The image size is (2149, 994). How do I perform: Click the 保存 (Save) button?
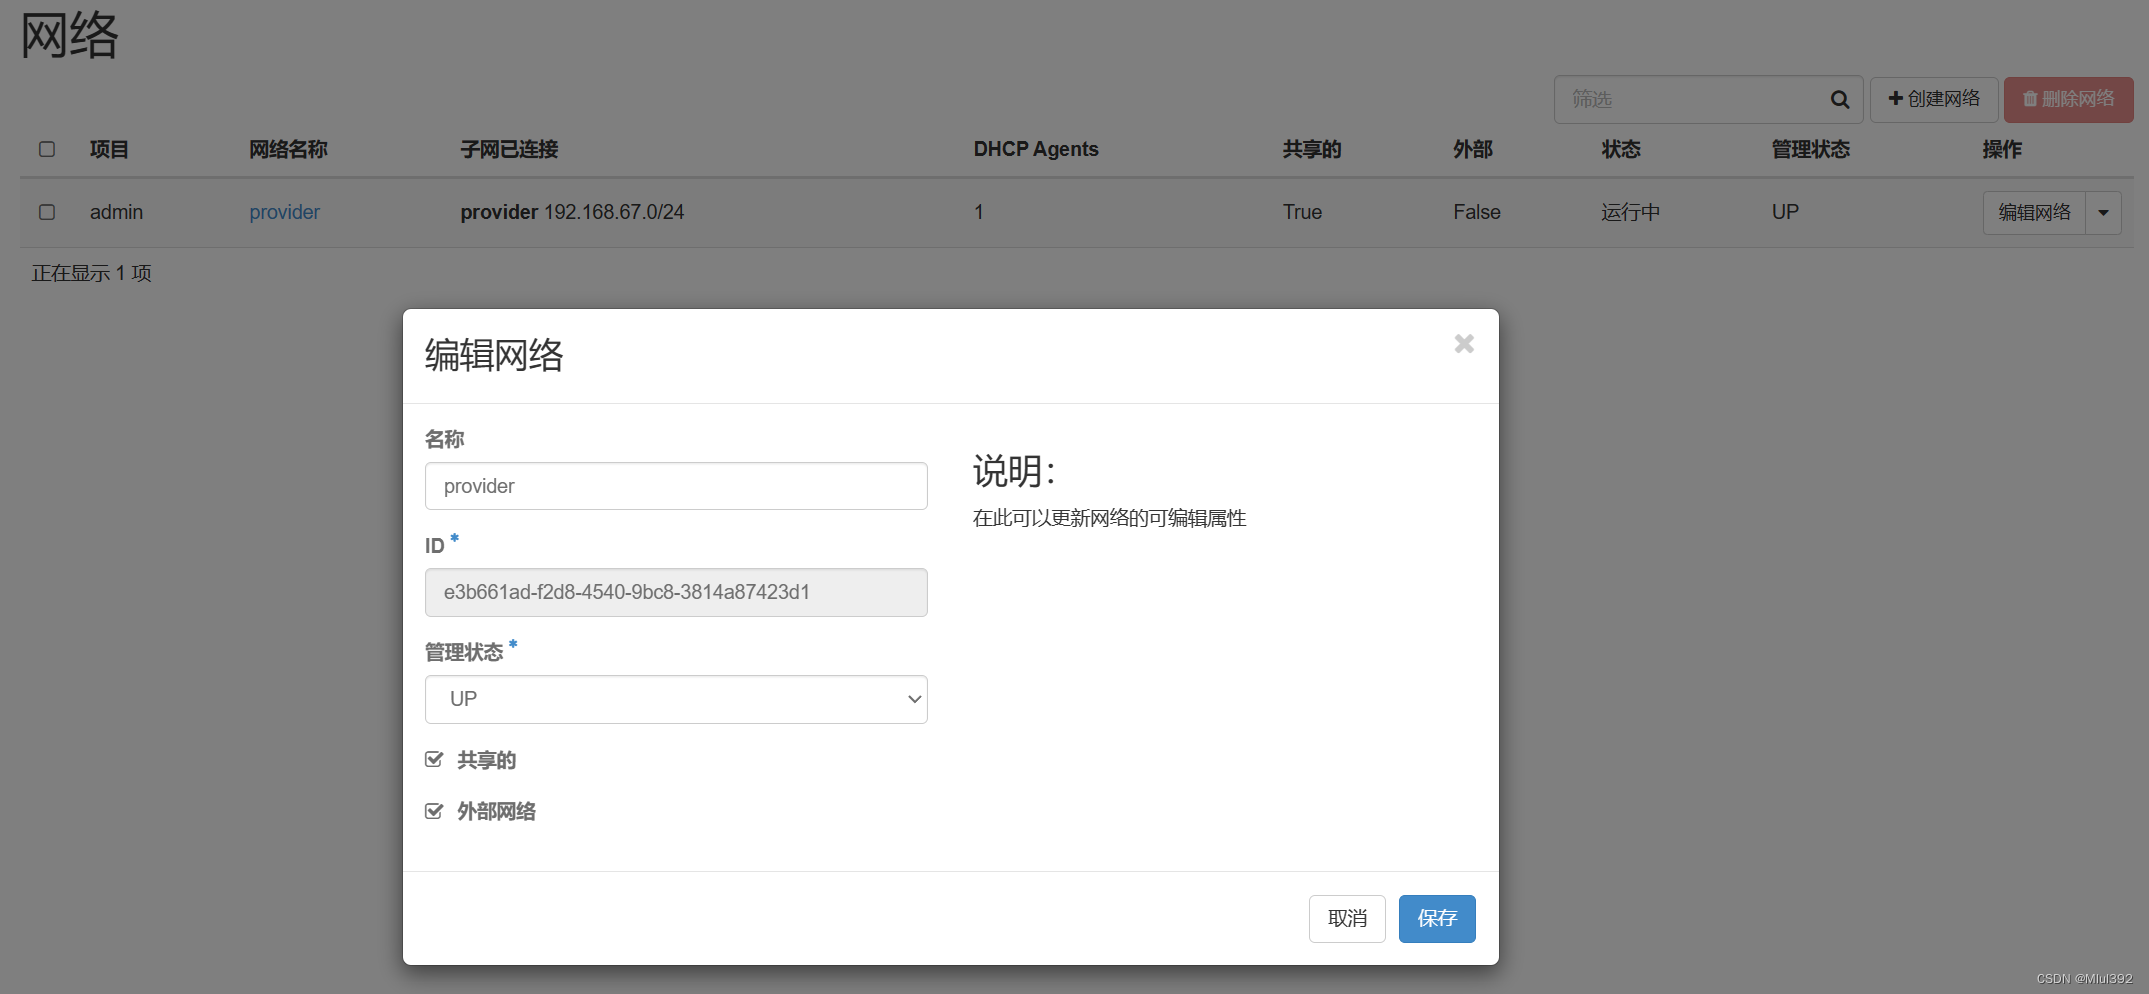[x=1436, y=918]
